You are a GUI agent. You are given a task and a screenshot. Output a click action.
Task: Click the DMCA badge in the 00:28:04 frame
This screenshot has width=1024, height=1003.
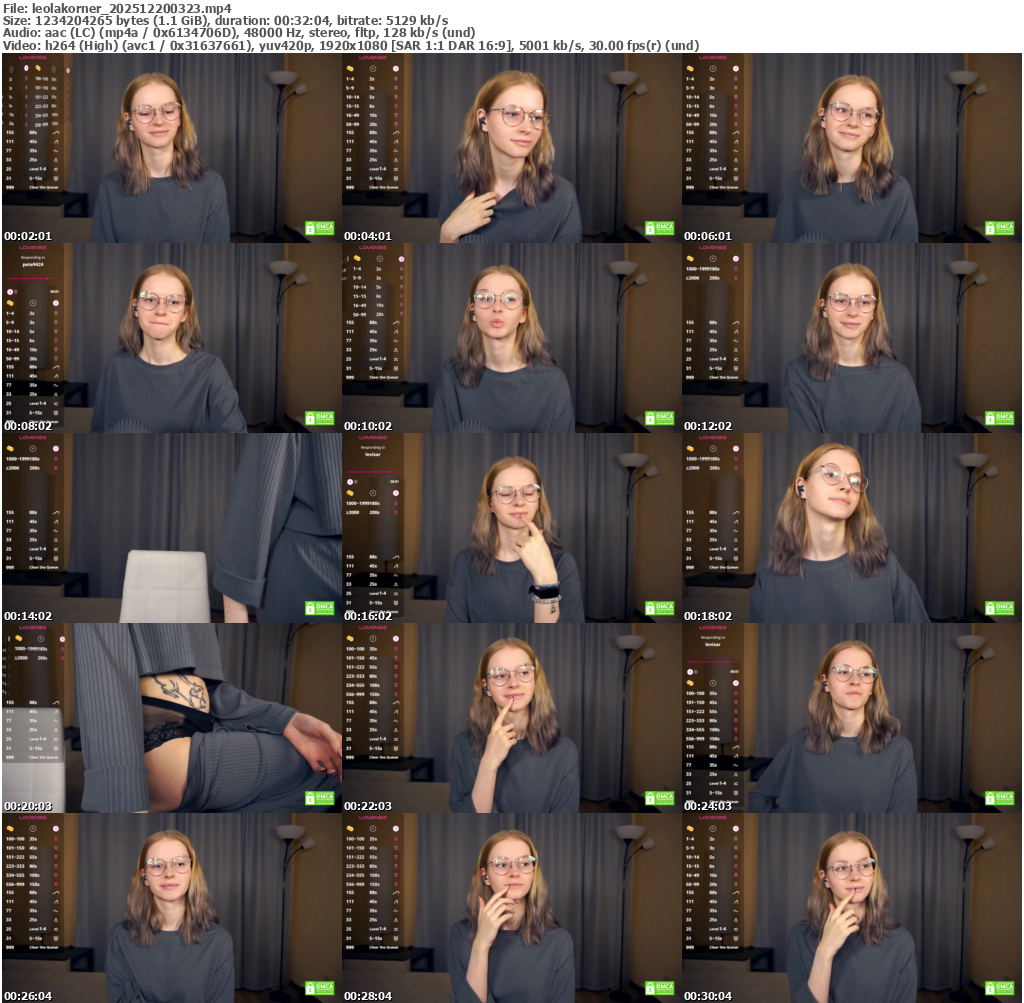[660, 988]
